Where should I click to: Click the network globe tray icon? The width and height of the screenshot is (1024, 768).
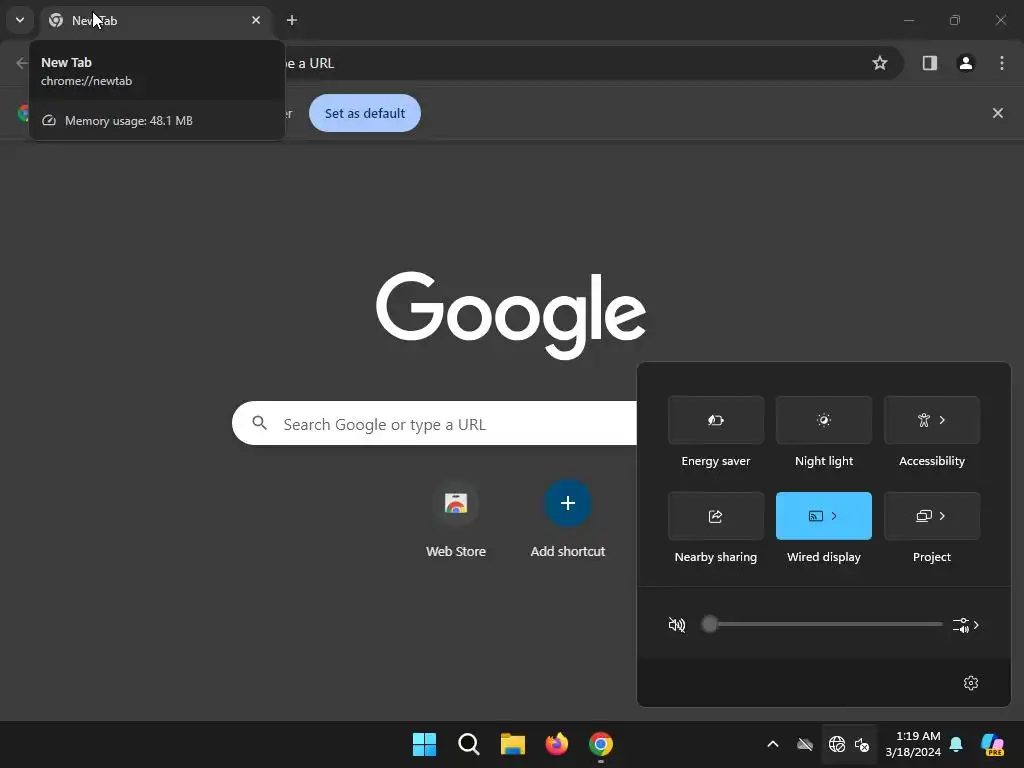pyautogui.click(x=837, y=744)
